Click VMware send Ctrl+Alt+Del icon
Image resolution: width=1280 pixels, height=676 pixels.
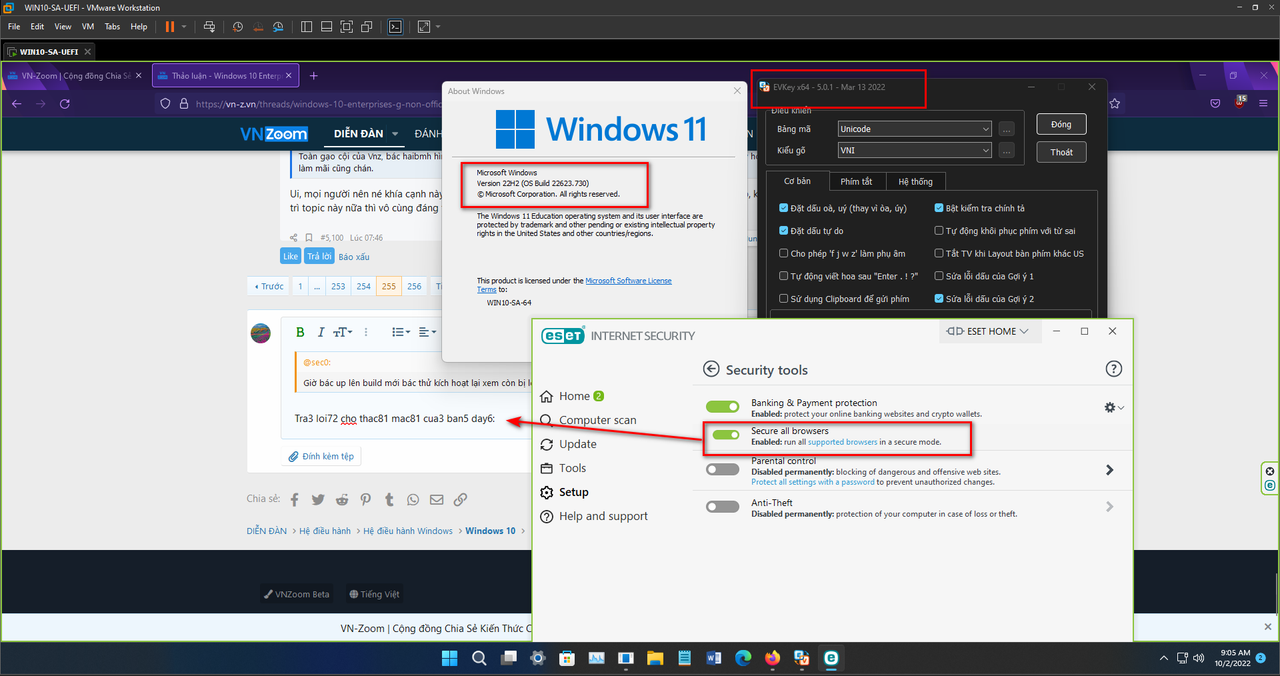tap(208, 26)
